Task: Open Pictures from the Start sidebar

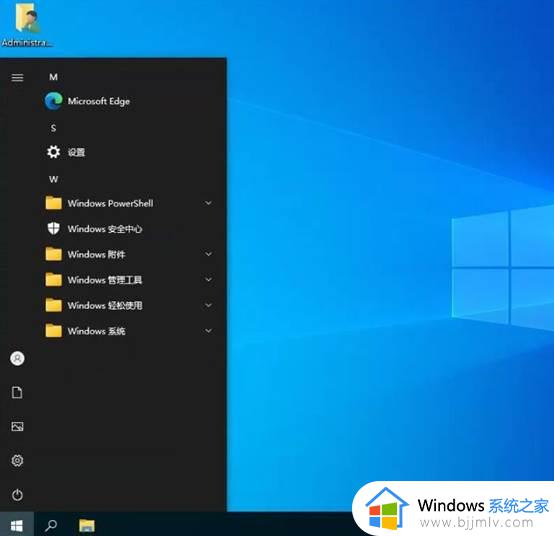Action: (x=17, y=426)
